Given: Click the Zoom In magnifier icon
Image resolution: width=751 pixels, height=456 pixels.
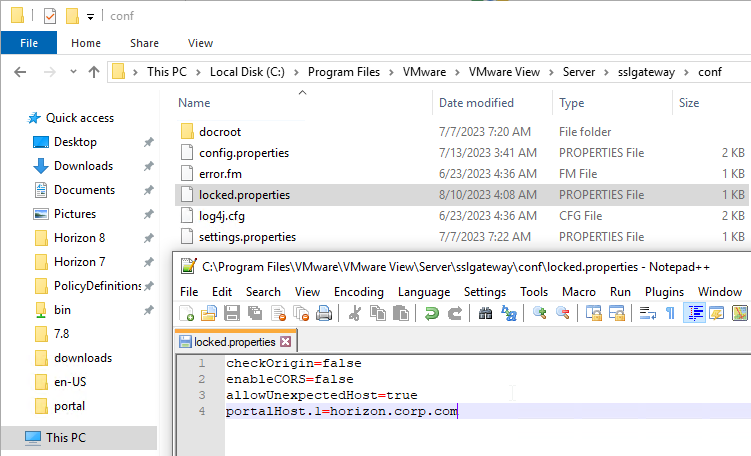Looking at the screenshot, I should [x=540, y=314].
